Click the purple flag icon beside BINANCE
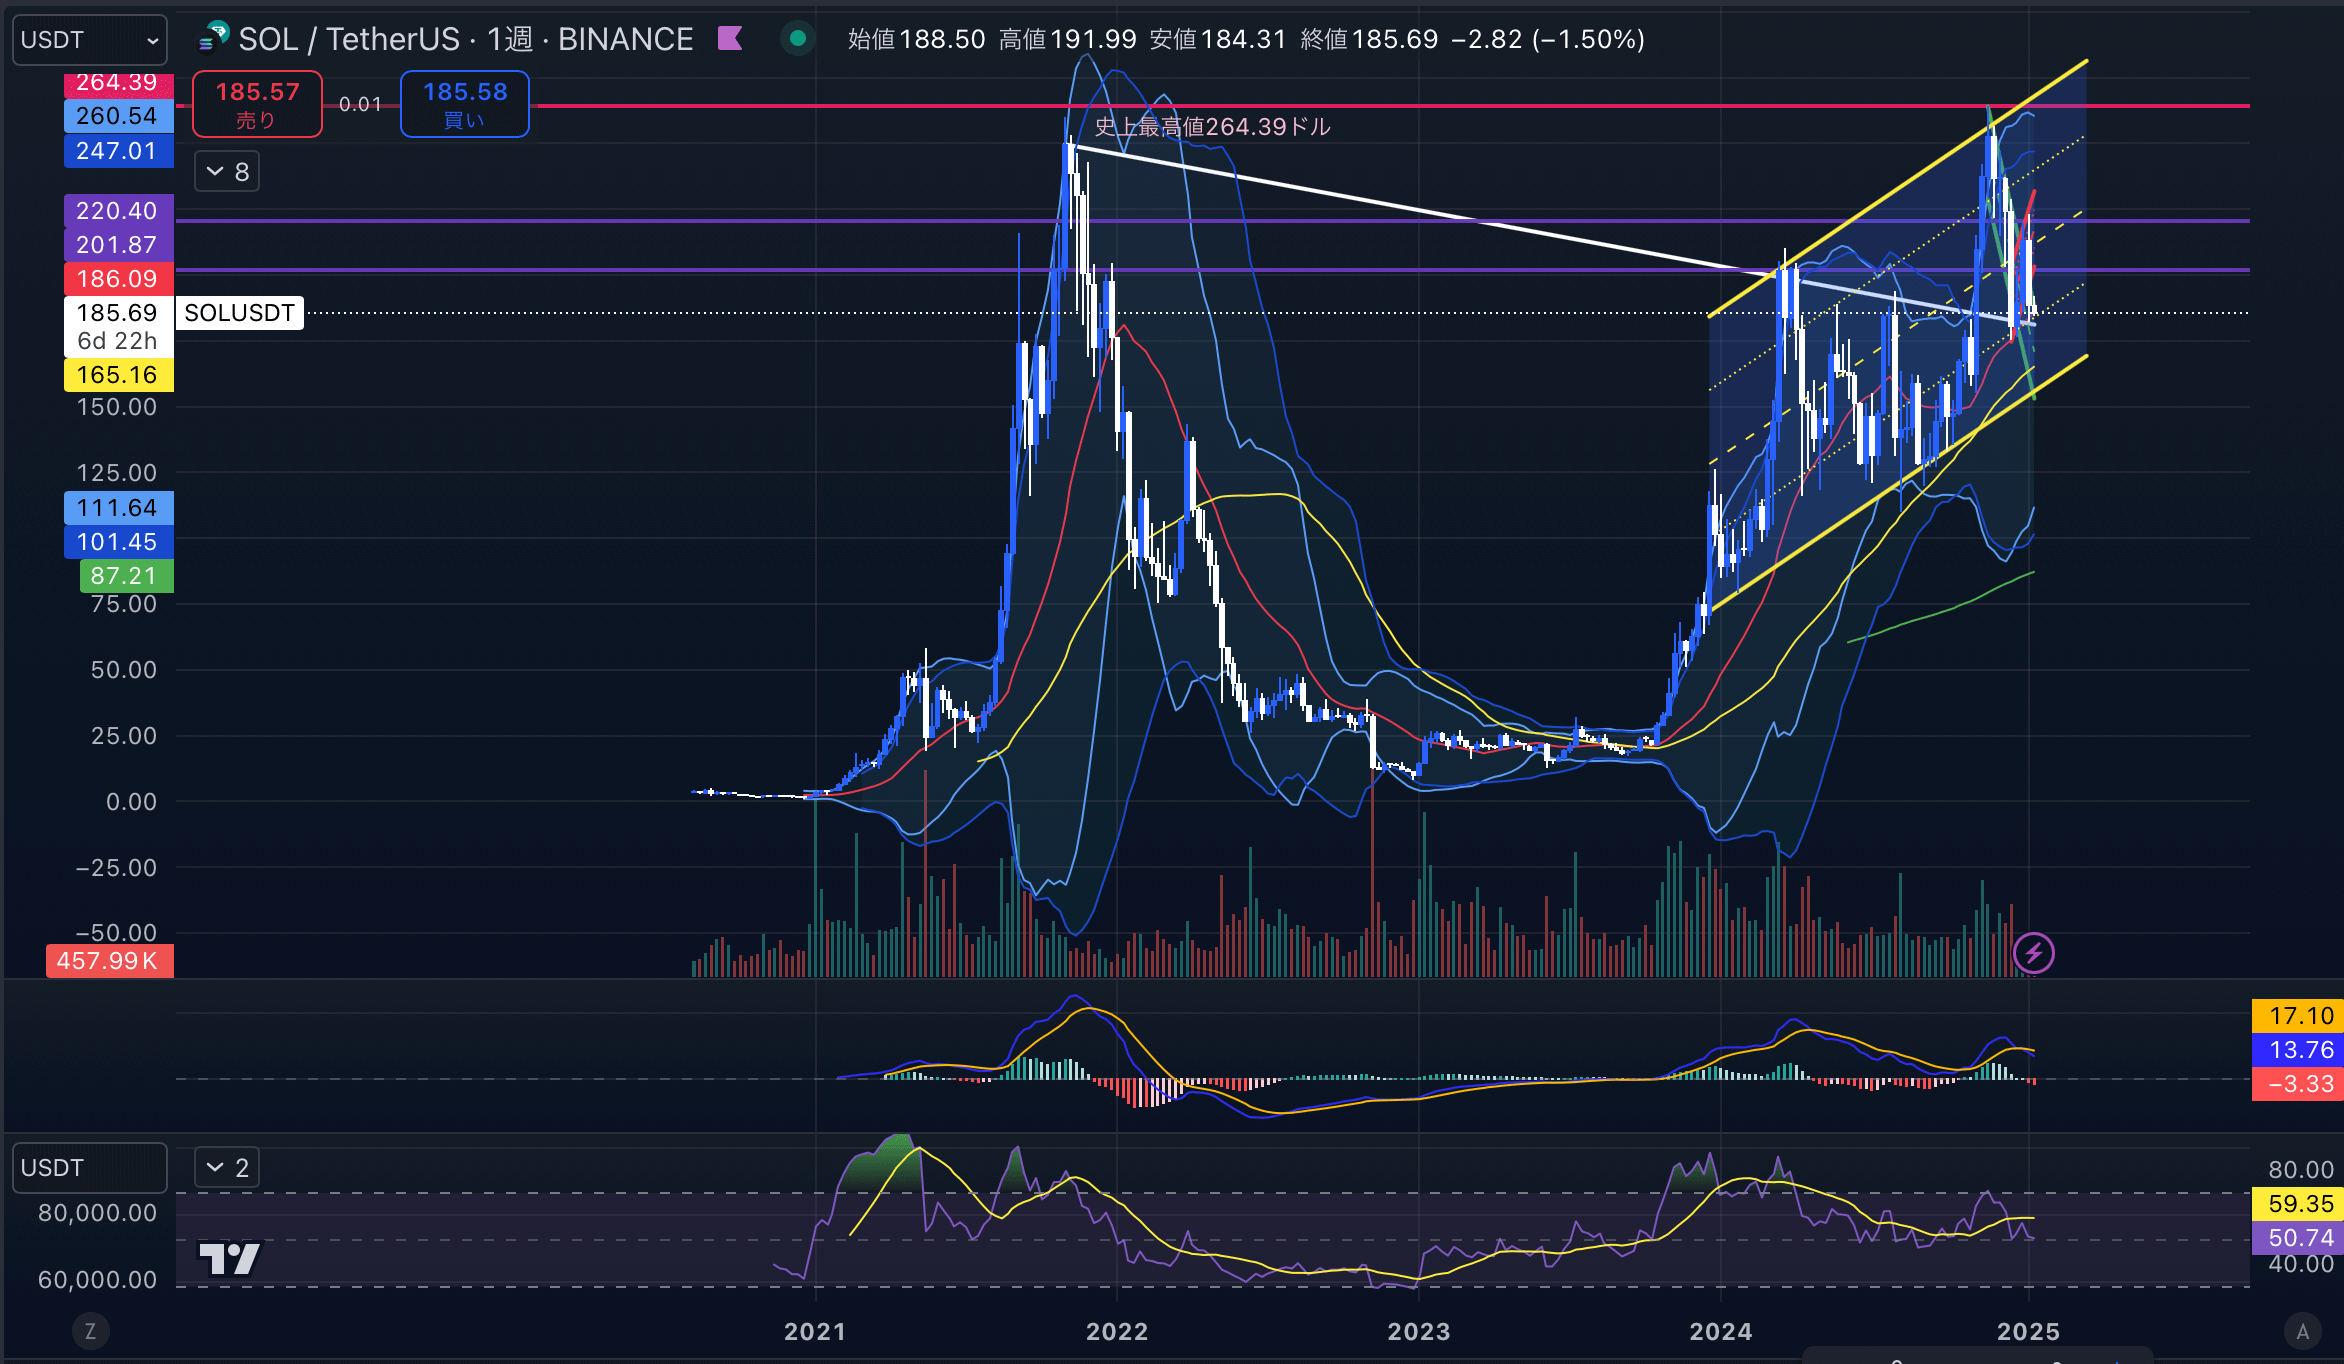Image resolution: width=2344 pixels, height=1364 pixels. click(730, 39)
